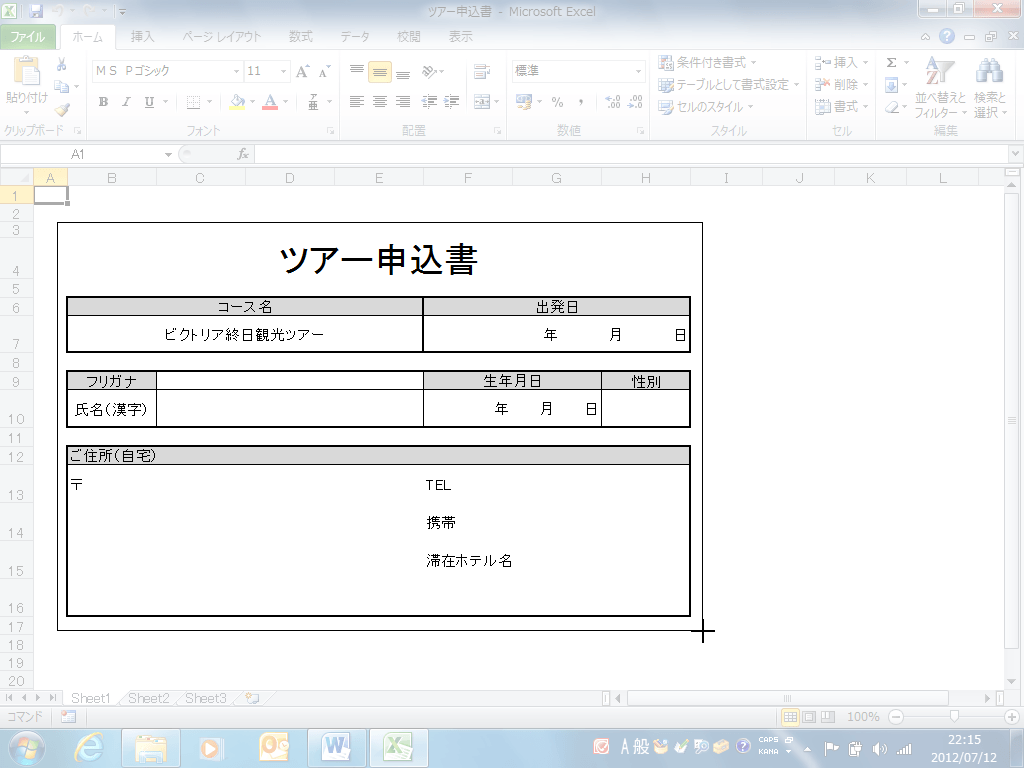1024x768 pixels.
Task: Open the MS Pゴシック font name dropdown
Action: tap(237, 72)
